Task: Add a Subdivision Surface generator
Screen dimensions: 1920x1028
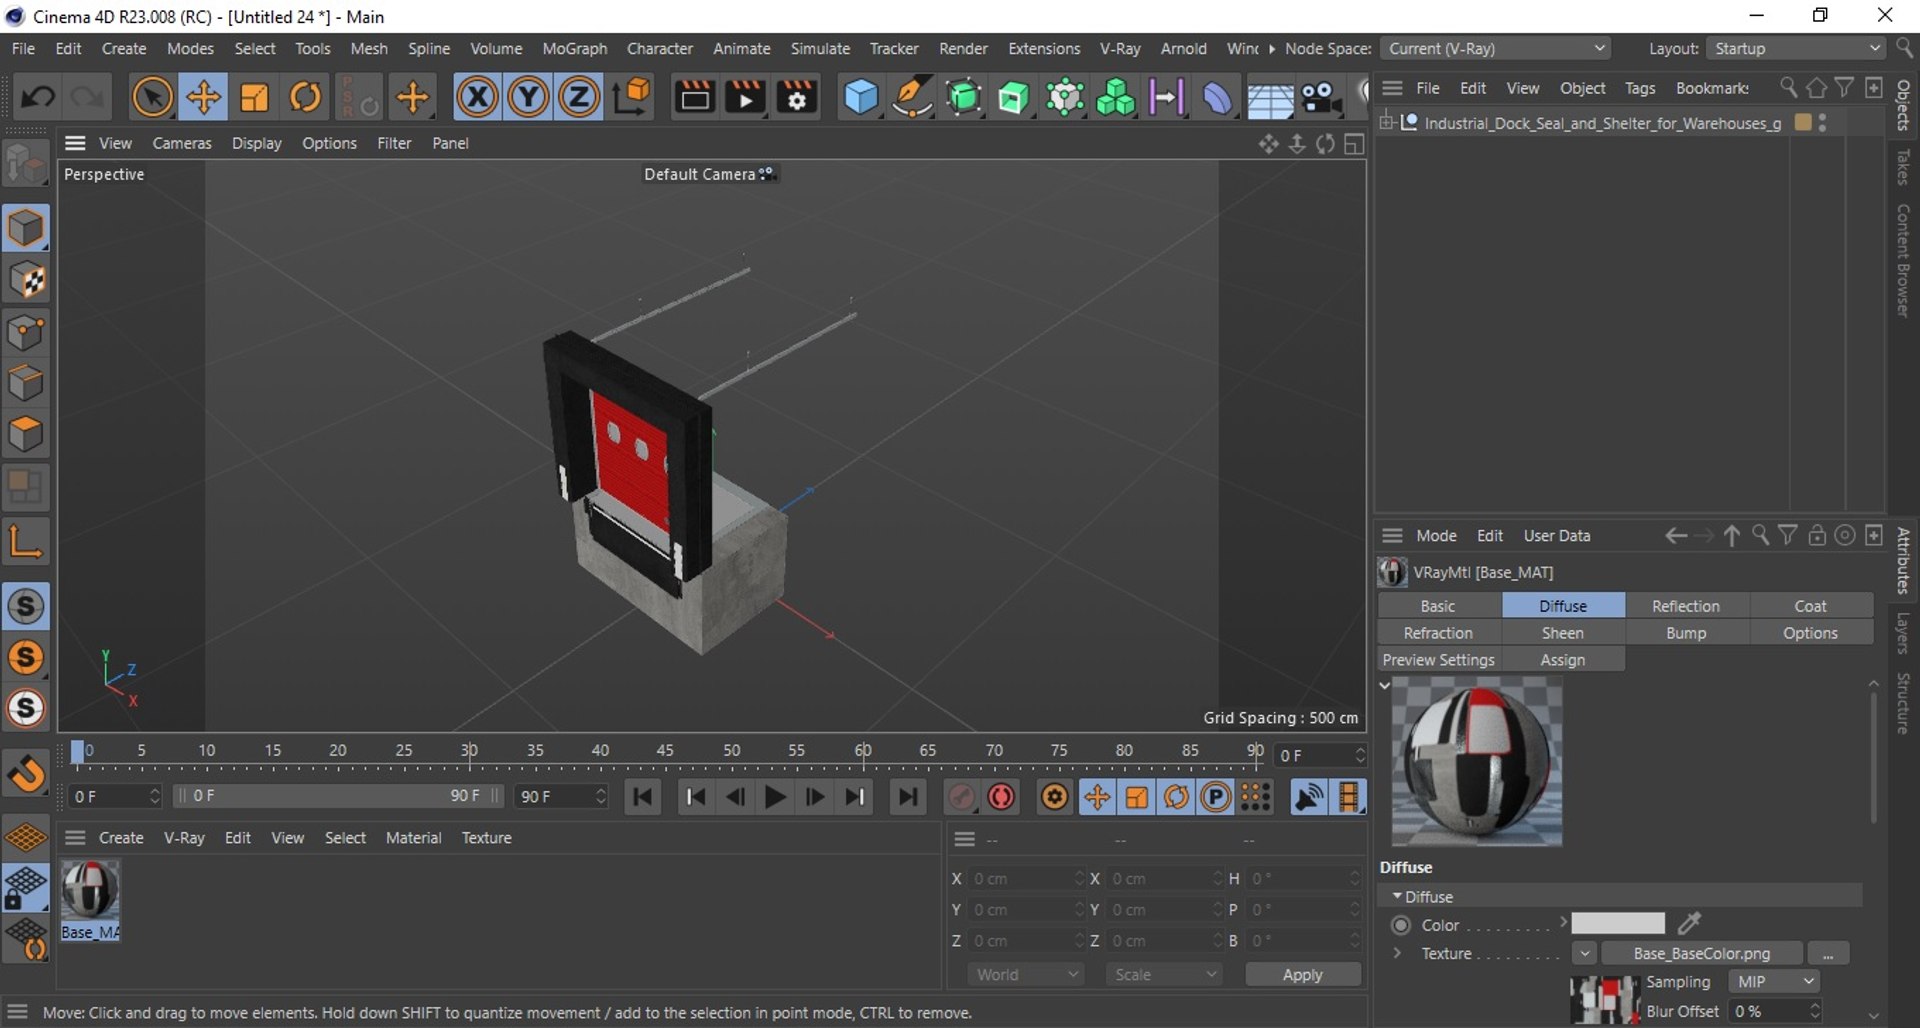Action: 964,97
